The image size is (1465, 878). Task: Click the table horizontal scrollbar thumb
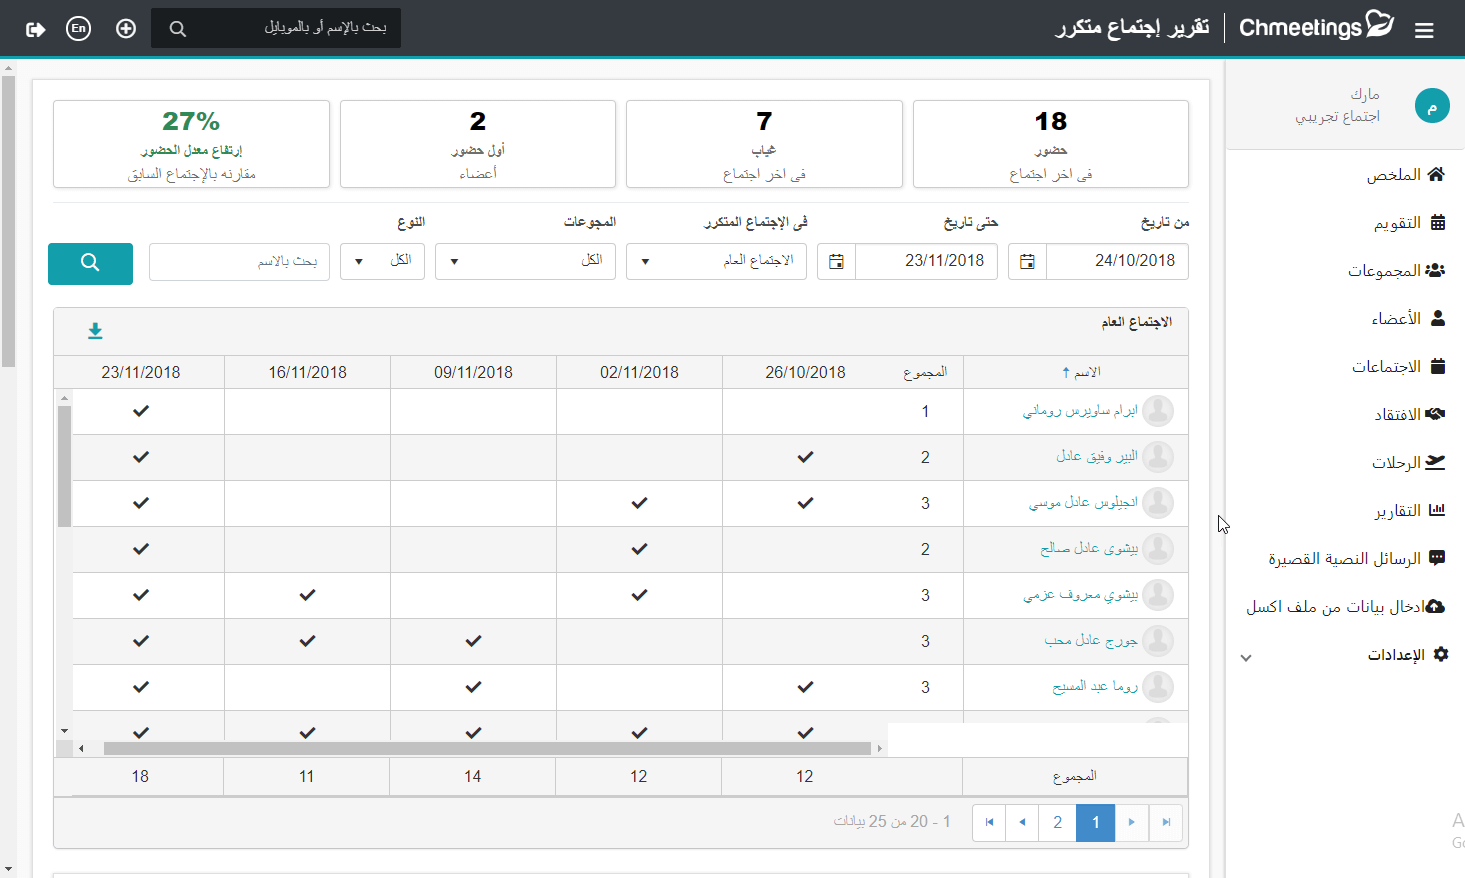click(x=487, y=748)
